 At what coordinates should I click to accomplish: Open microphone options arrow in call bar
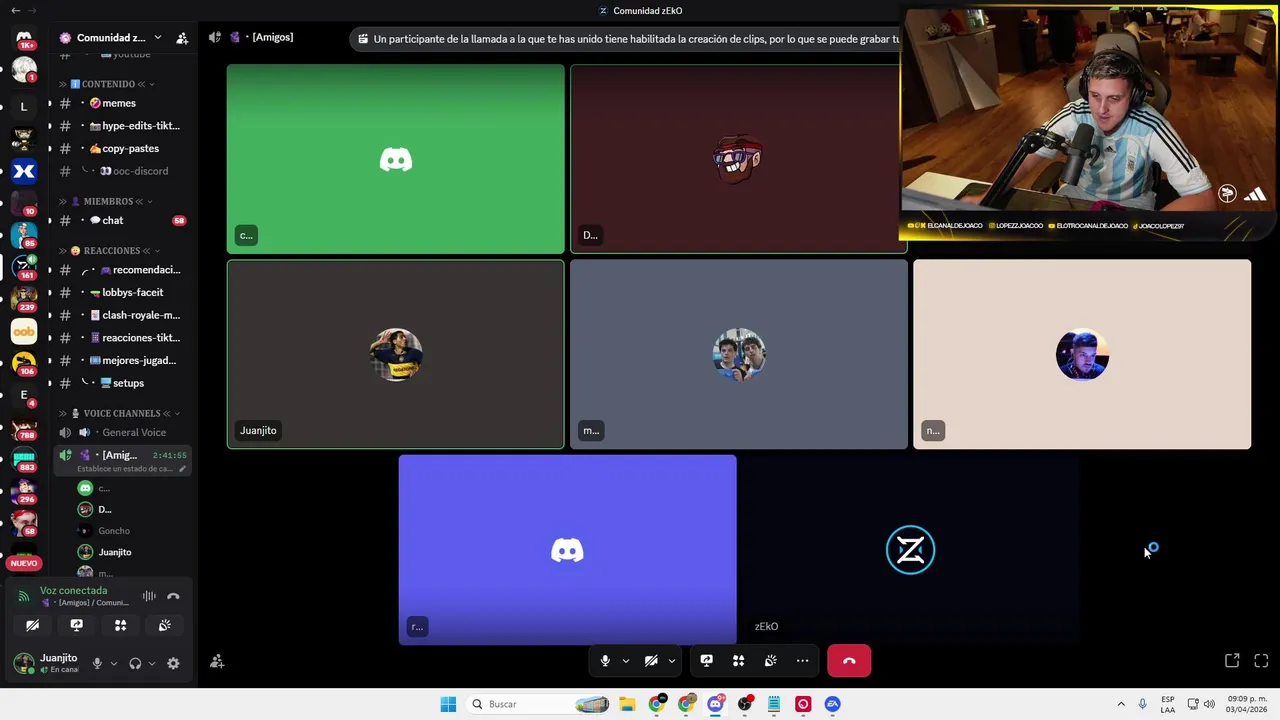tap(626, 661)
